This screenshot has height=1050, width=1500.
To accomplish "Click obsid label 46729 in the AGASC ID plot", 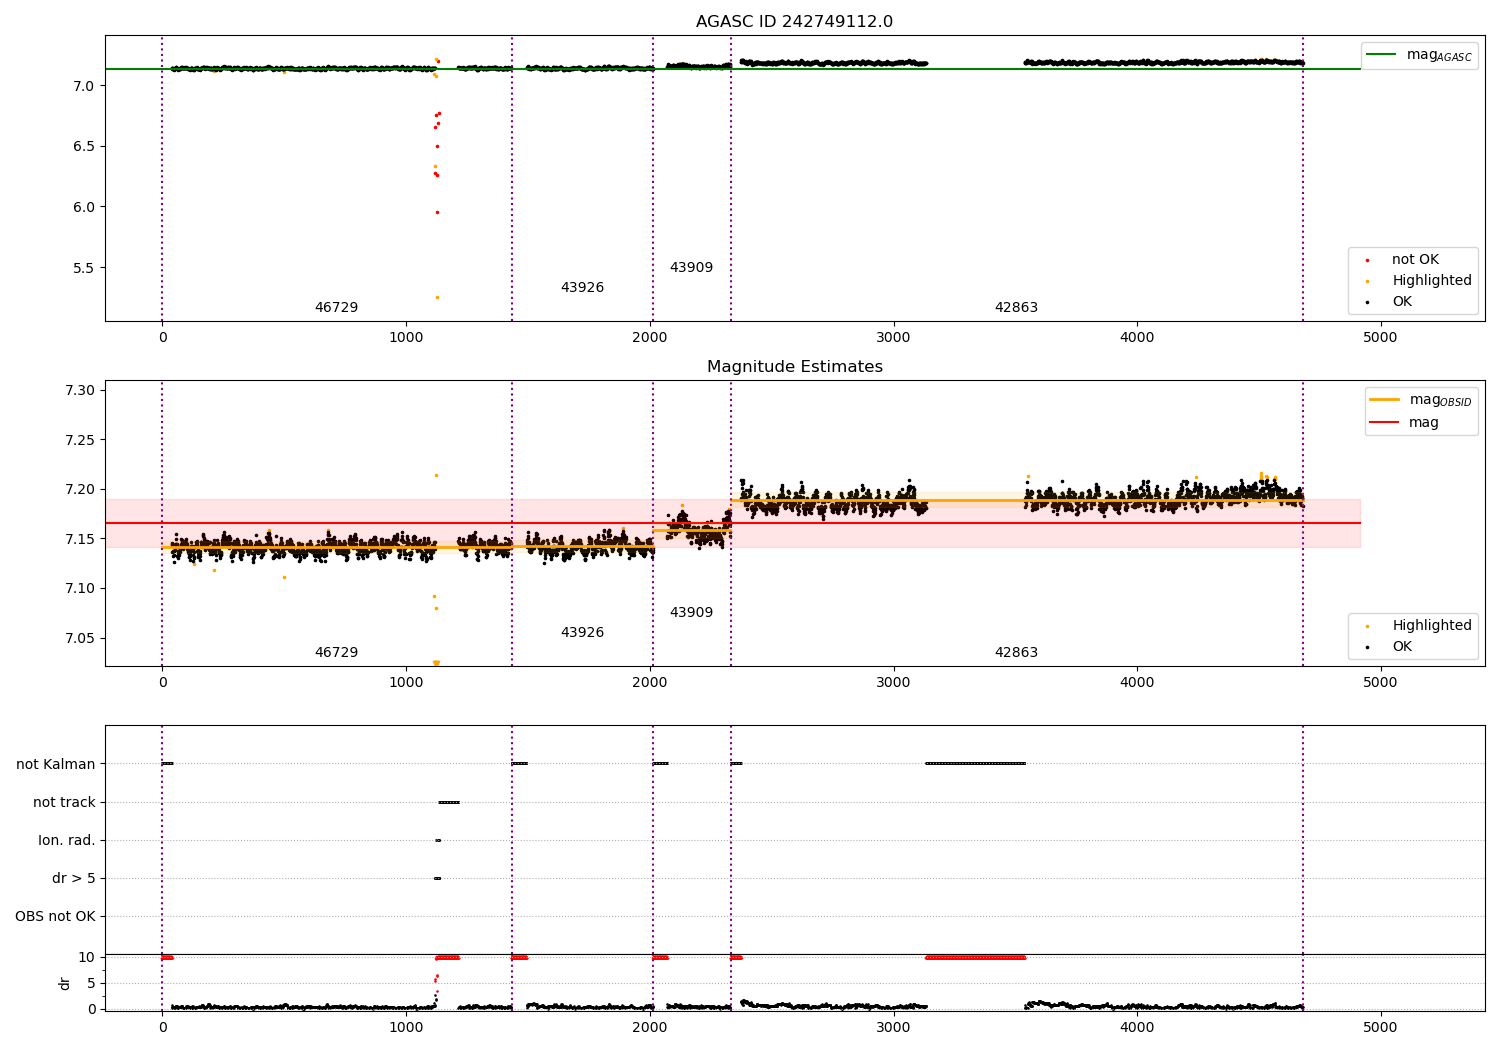I will point(336,308).
